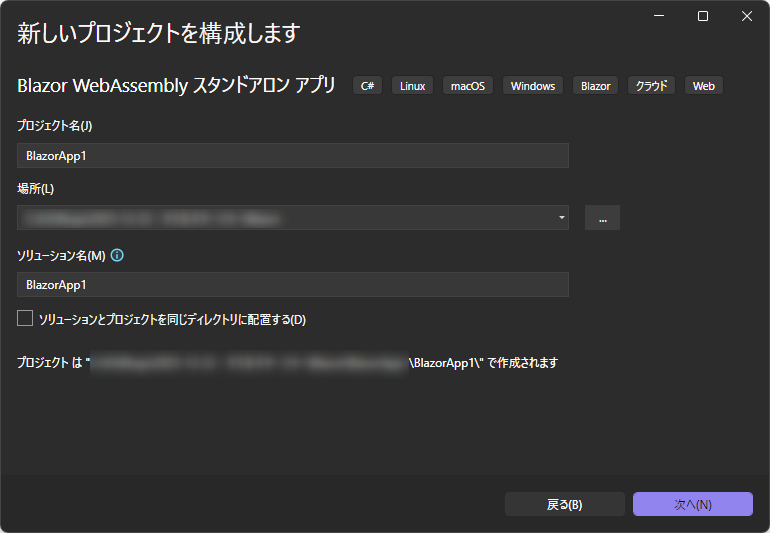Click the Windows tag
Image resolution: width=770 pixels, height=533 pixels.
click(x=533, y=85)
